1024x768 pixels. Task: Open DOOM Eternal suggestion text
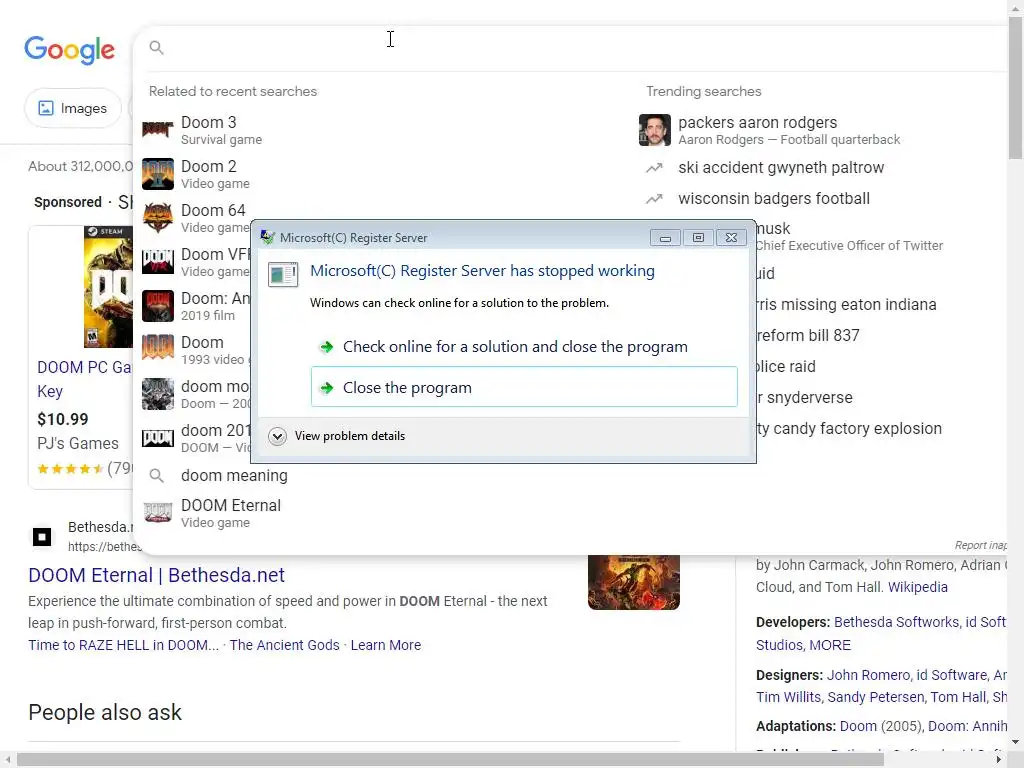[231, 505]
